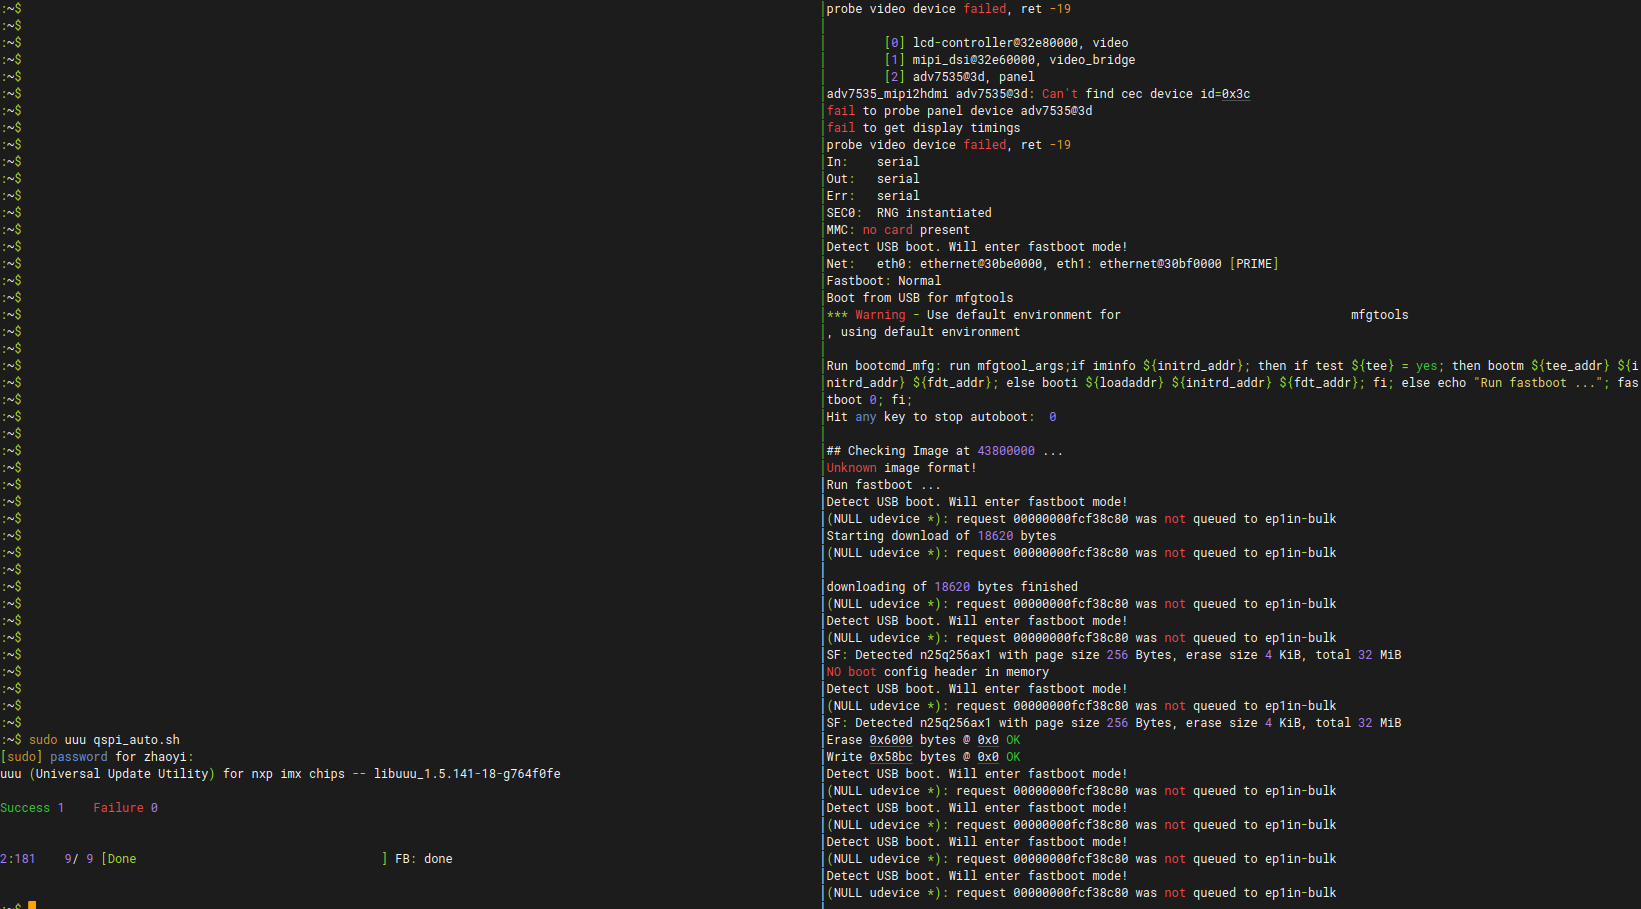Click 'Starting download of 18620 bytes' line
Screen dimensions: 1641x909
[x=941, y=536]
